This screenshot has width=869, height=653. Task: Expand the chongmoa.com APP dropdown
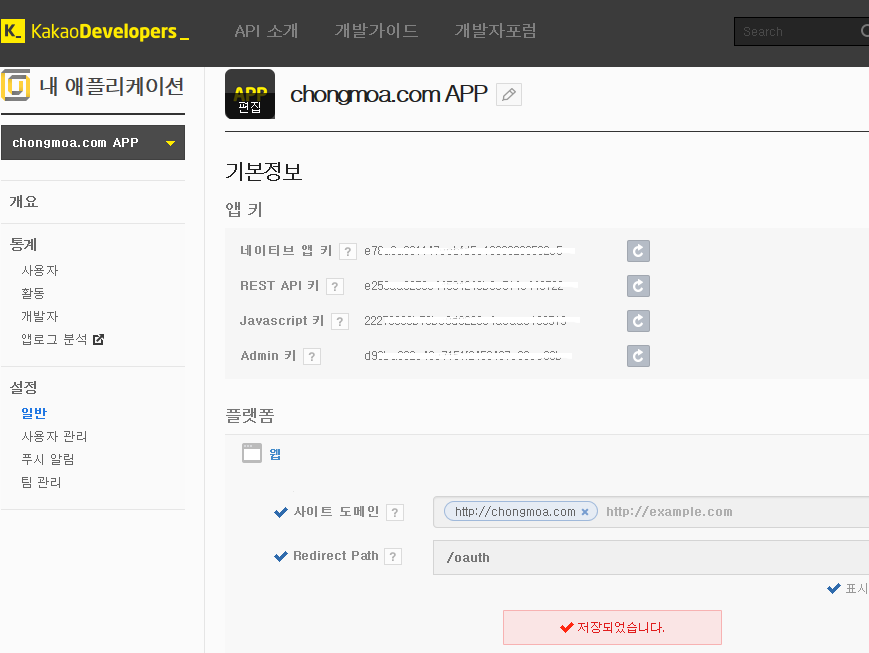pos(93,142)
